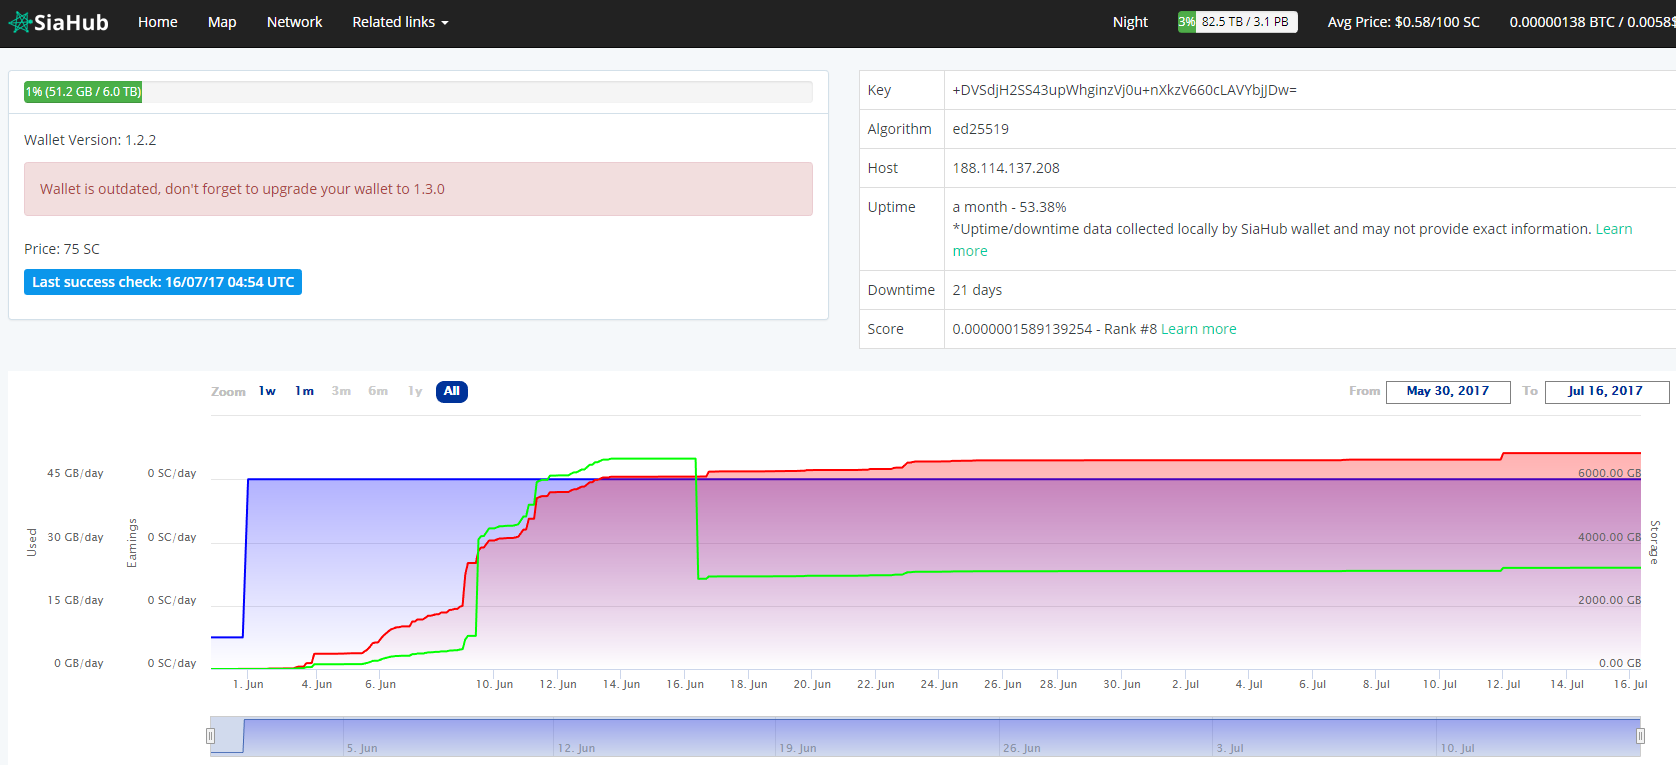This screenshot has width=1676, height=765.
Task: Click the 82.5 TB / 3.1 PB network usage bar
Action: (x=1238, y=22)
